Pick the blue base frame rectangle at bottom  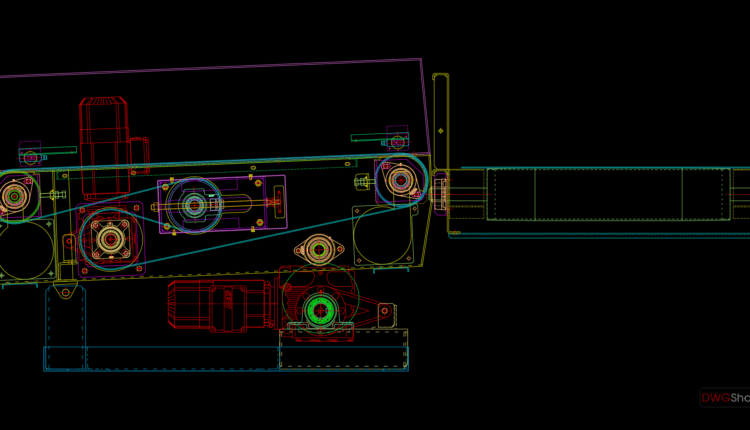(x=226, y=358)
